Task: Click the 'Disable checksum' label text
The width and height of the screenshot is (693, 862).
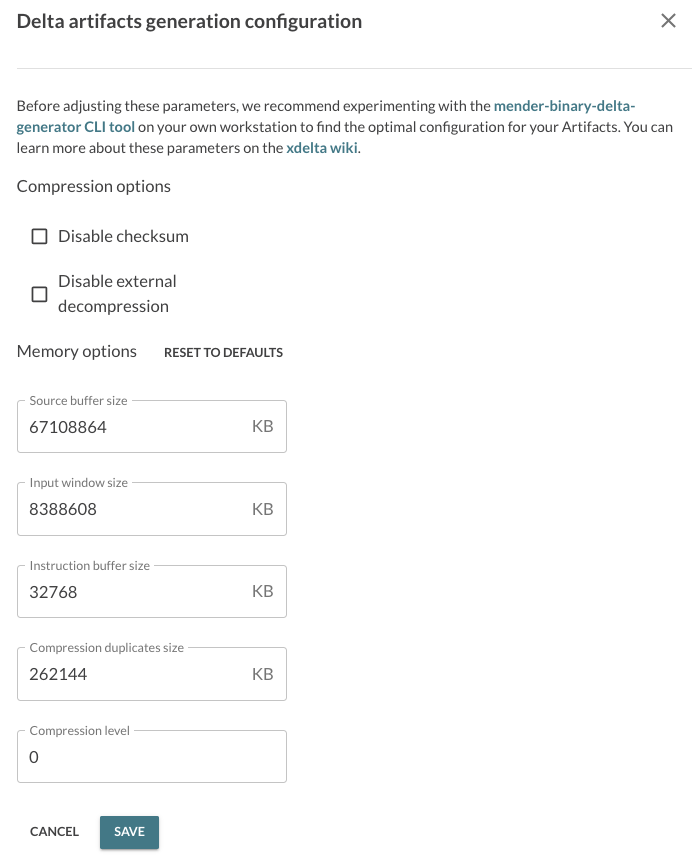Action: click(123, 237)
